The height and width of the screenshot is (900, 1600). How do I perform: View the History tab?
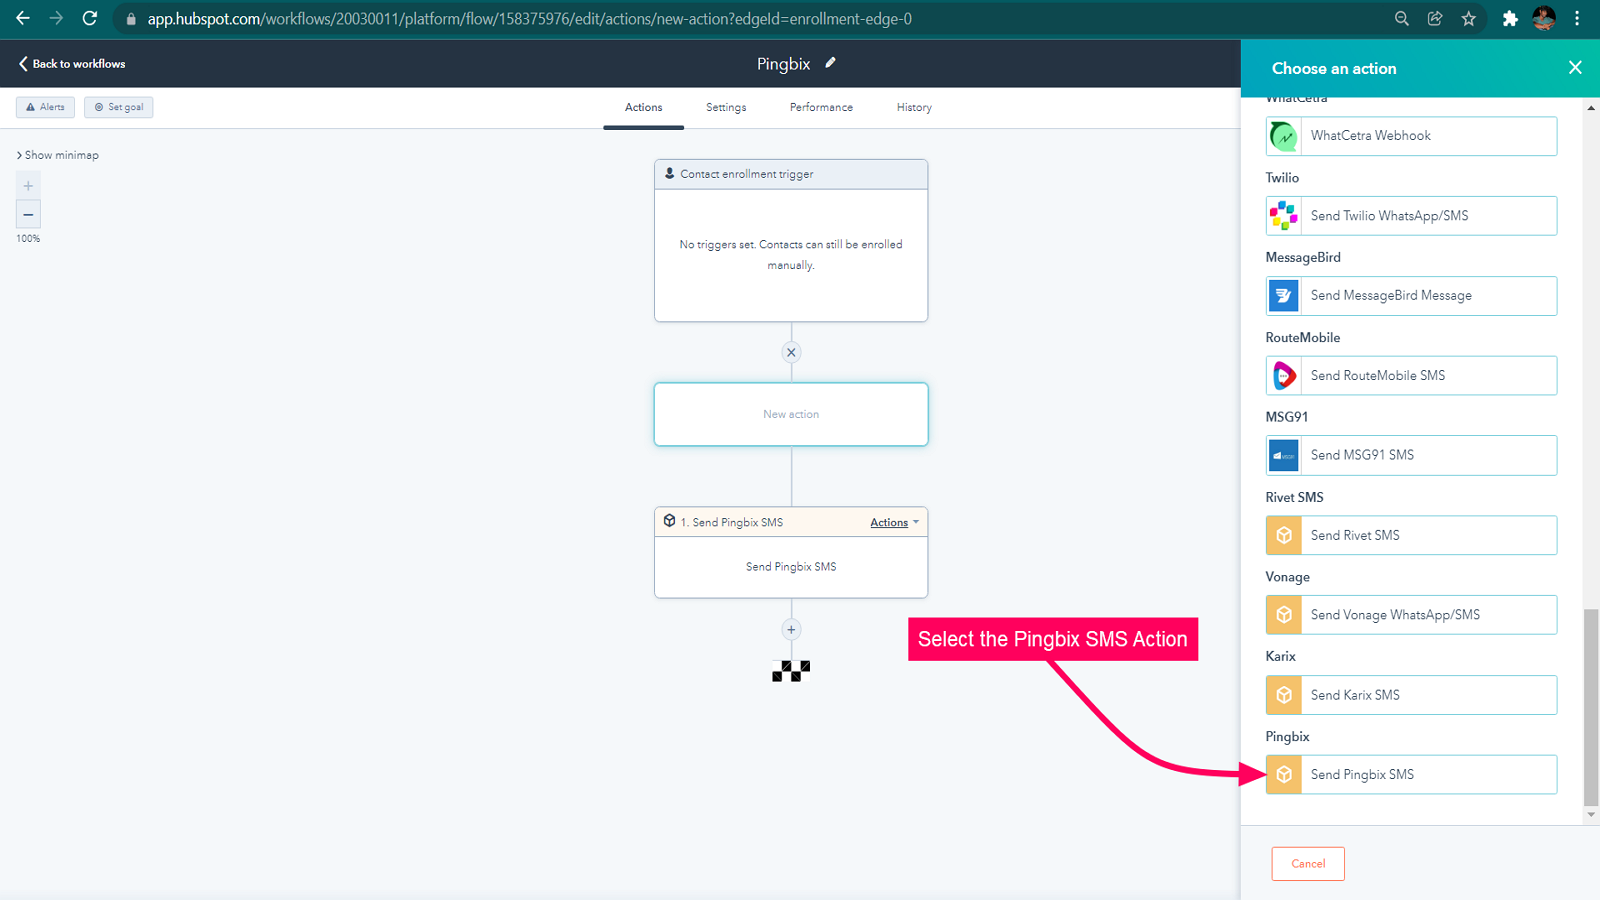coord(914,107)
